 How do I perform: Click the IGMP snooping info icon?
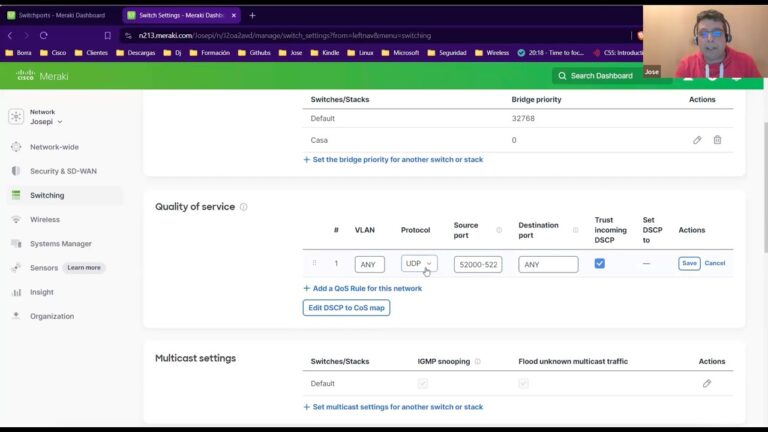[x=478, y=361]
